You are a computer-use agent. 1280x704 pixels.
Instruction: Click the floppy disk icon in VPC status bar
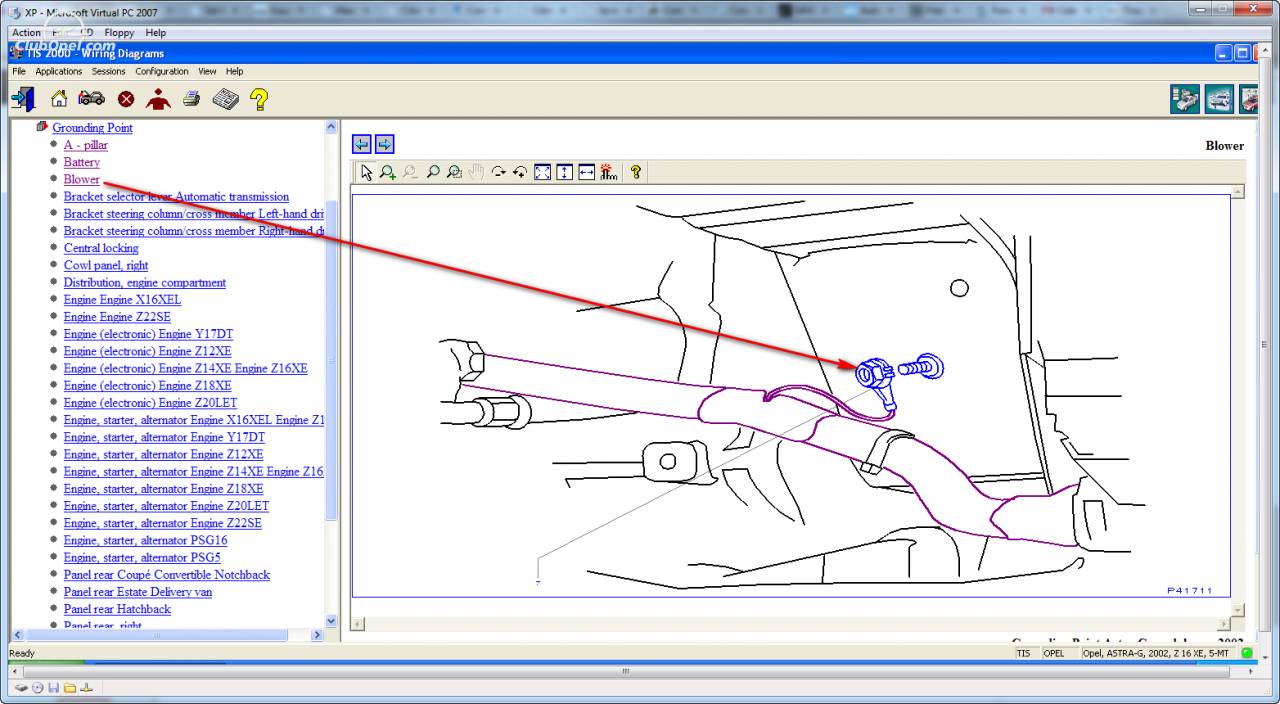[x=53, y=688]
